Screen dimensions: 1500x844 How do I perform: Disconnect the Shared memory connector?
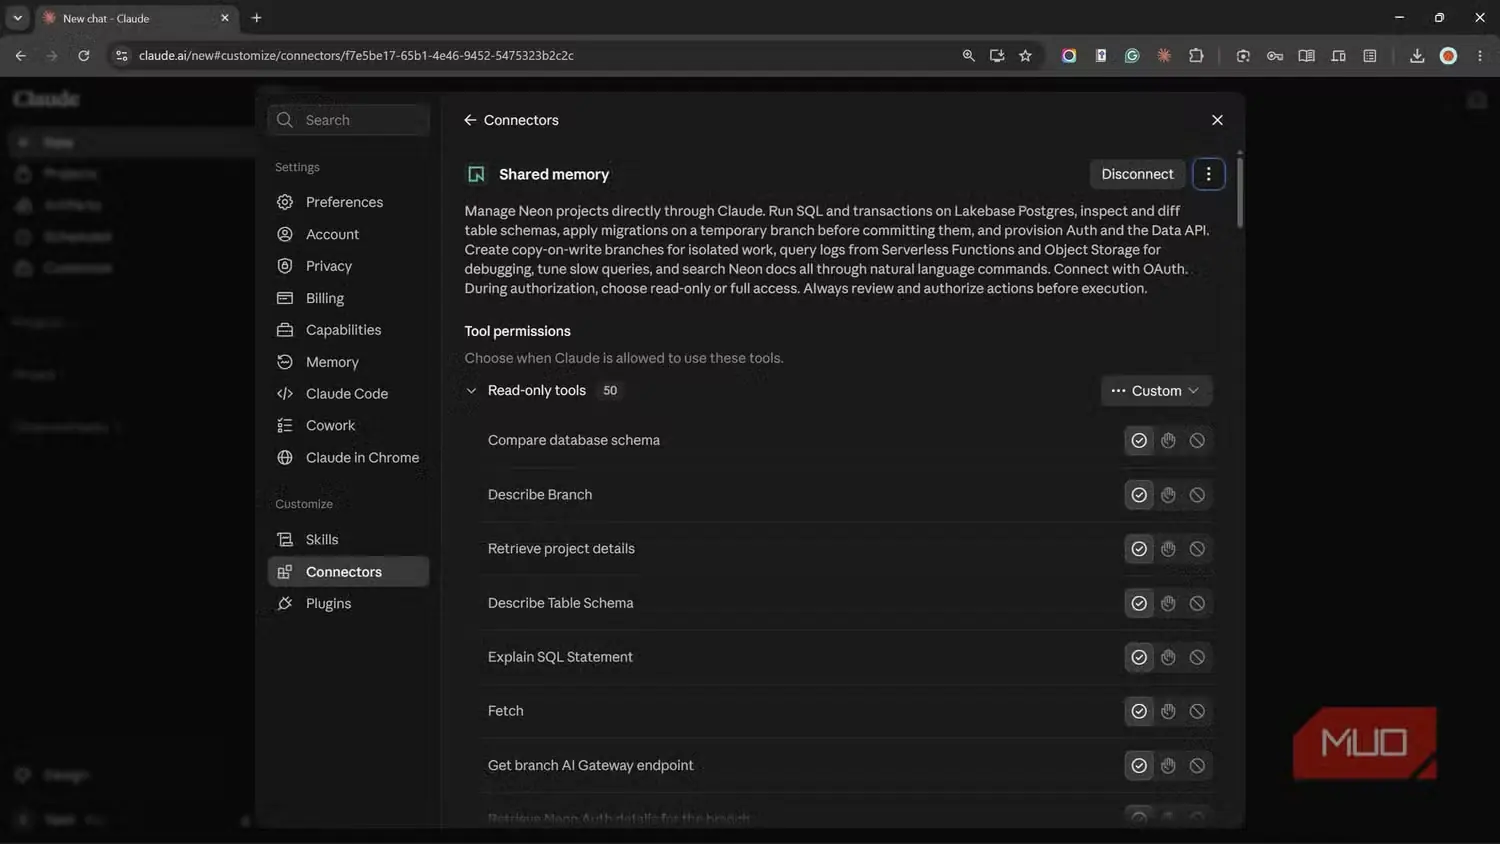(x=1137, y=174)
